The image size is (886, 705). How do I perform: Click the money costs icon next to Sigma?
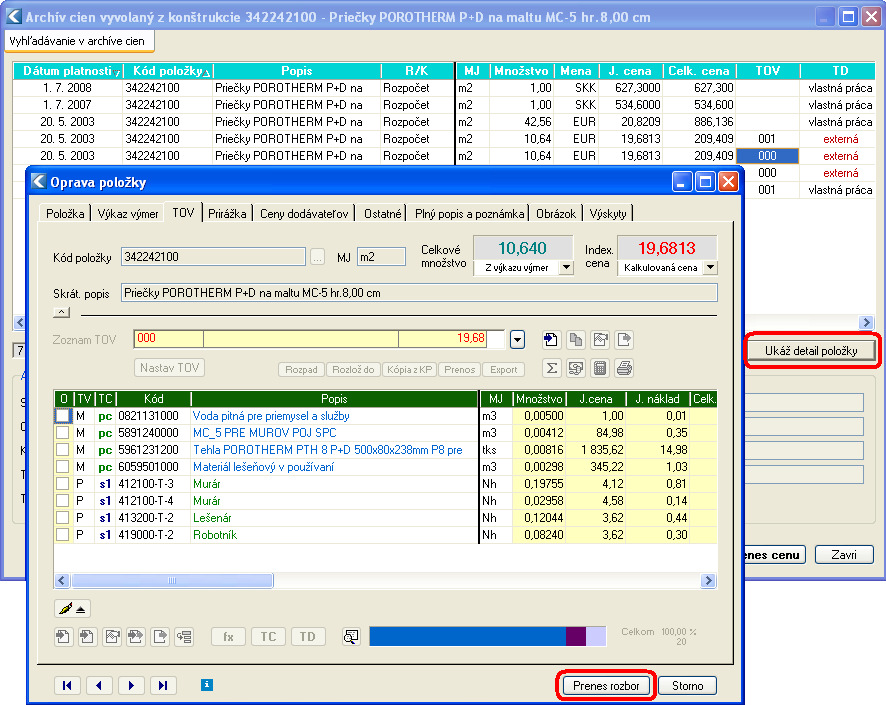pos(576,368)
